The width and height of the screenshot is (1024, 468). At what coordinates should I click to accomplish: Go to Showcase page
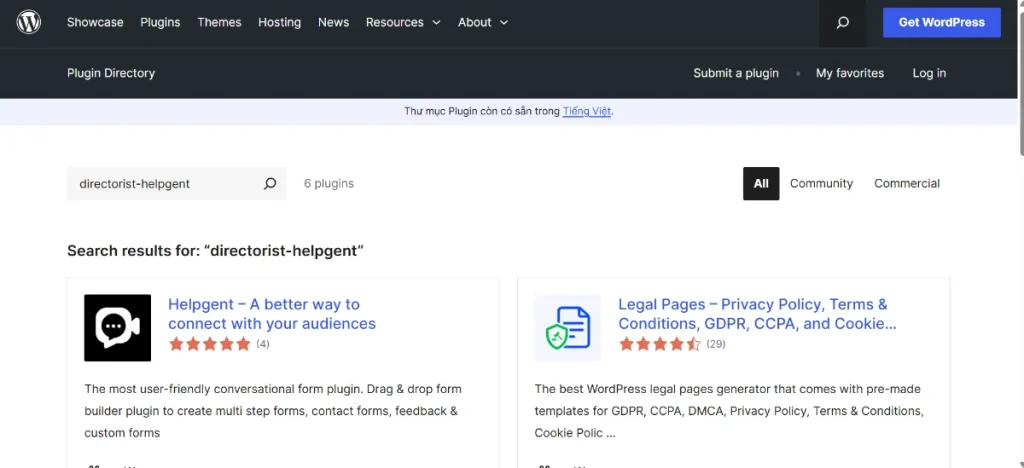(95, 22)
